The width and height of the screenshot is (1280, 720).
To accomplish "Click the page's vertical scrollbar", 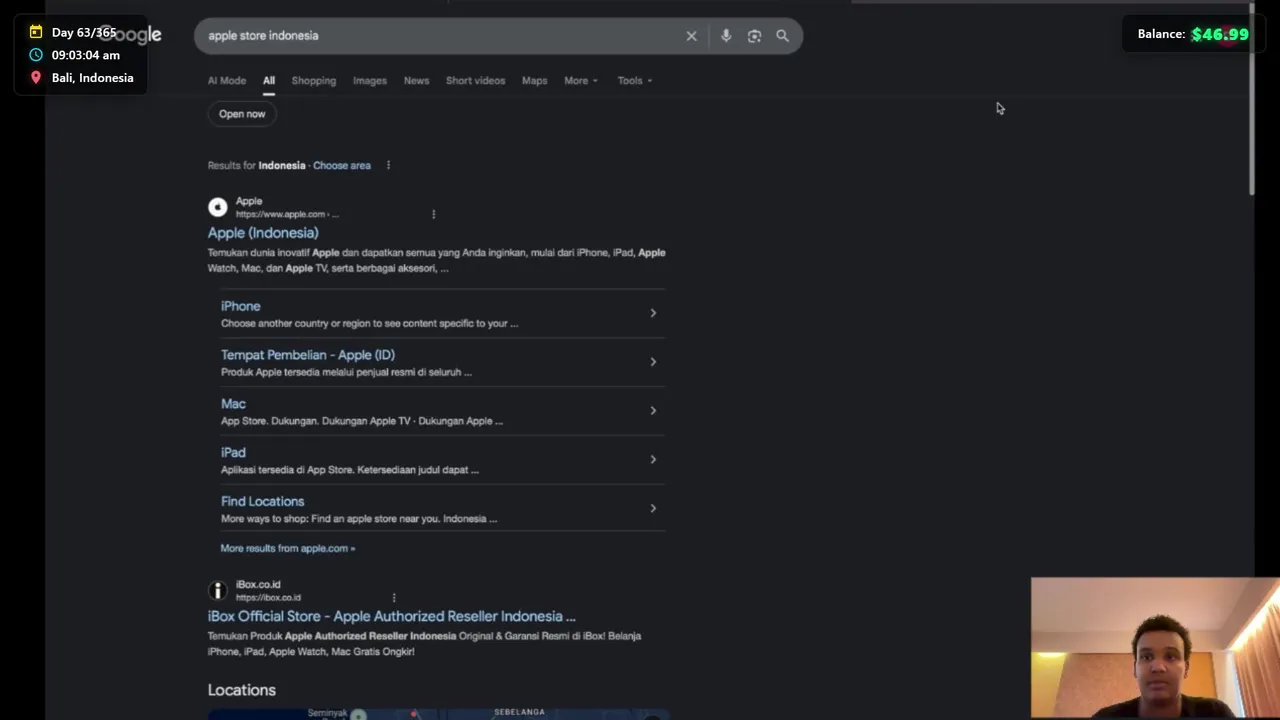I will point(1251,100).
